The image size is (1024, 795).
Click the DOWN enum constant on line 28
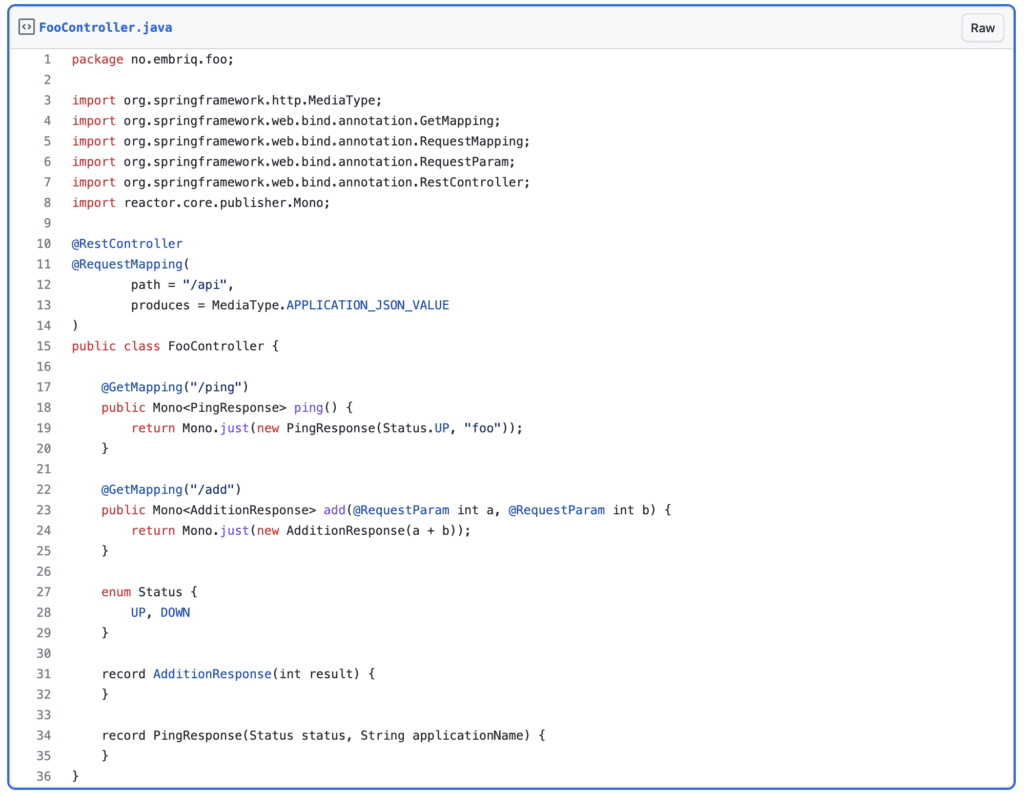point(176,611)
